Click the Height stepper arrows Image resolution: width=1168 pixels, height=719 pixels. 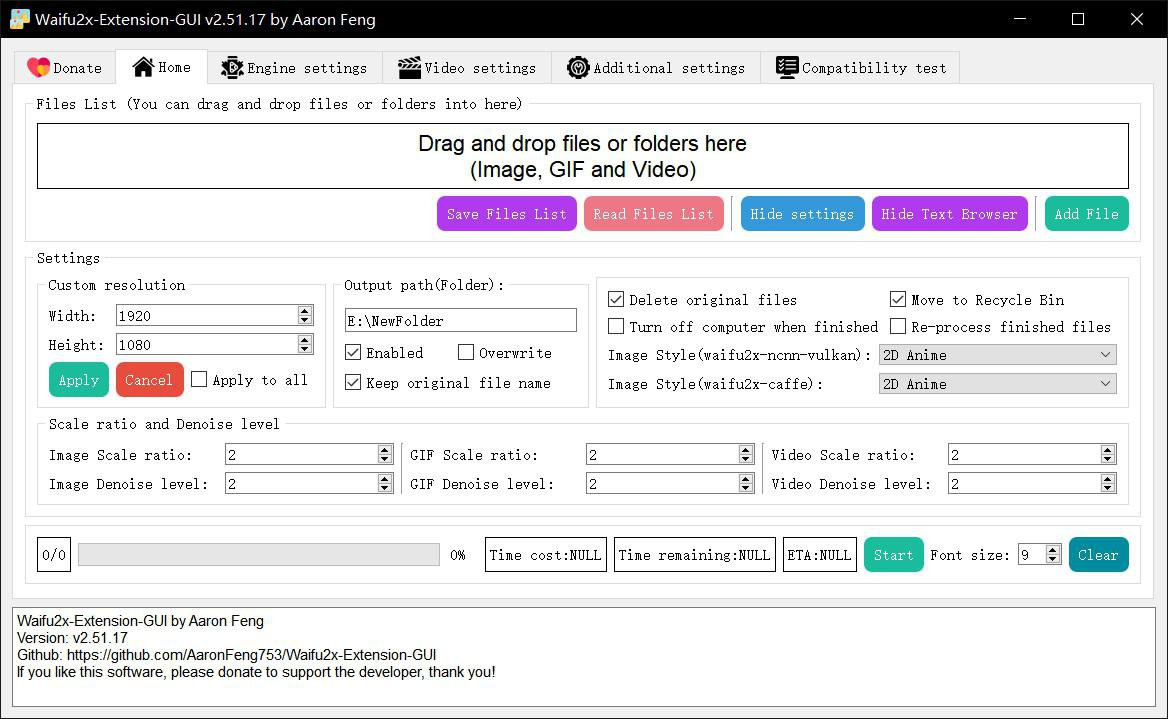coord(305,344)
